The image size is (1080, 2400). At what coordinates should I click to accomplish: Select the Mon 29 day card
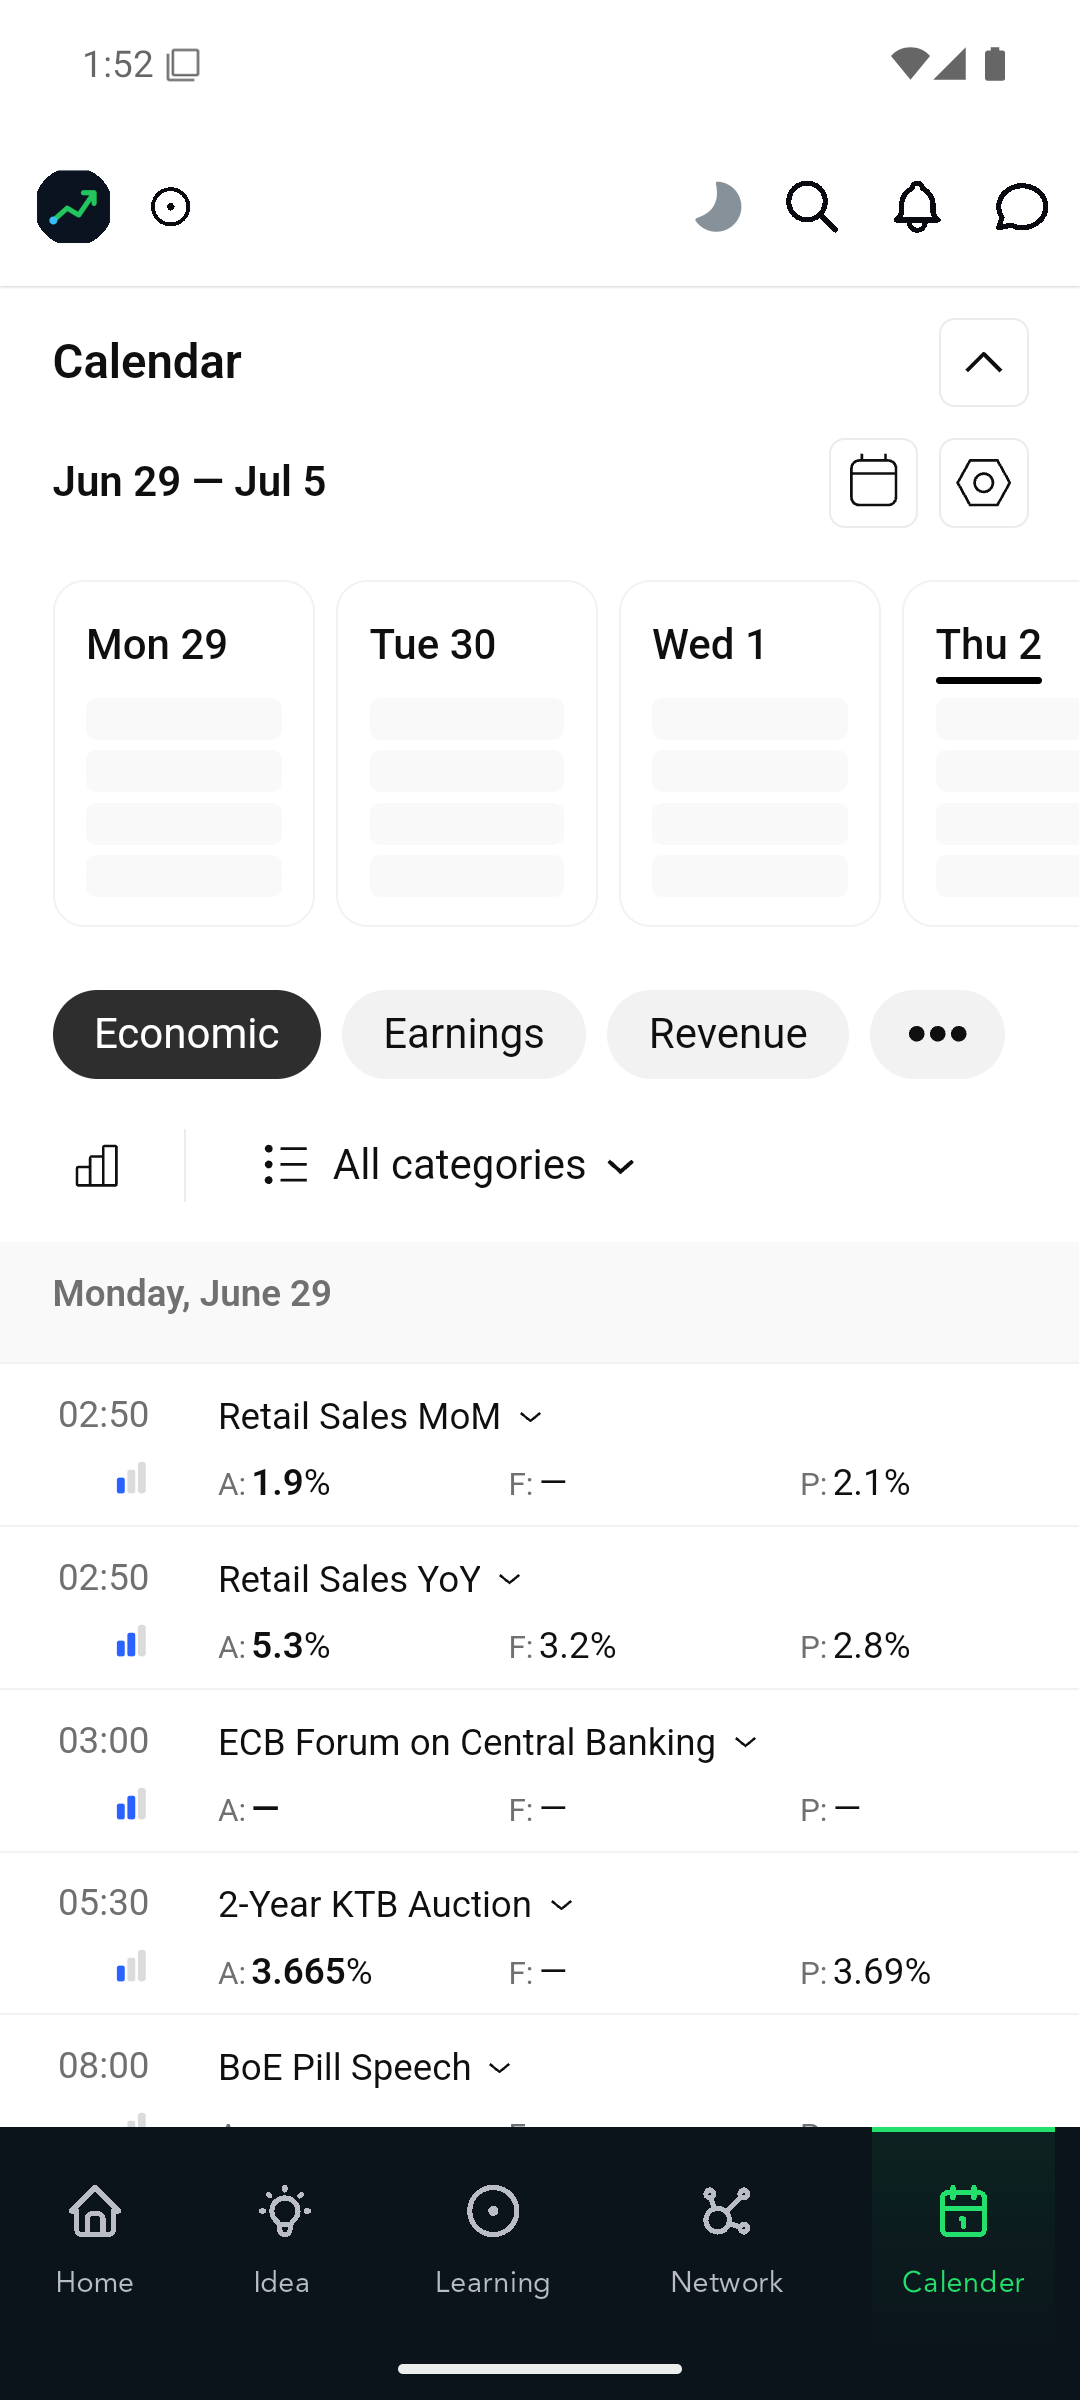click(x=184, y=753)
